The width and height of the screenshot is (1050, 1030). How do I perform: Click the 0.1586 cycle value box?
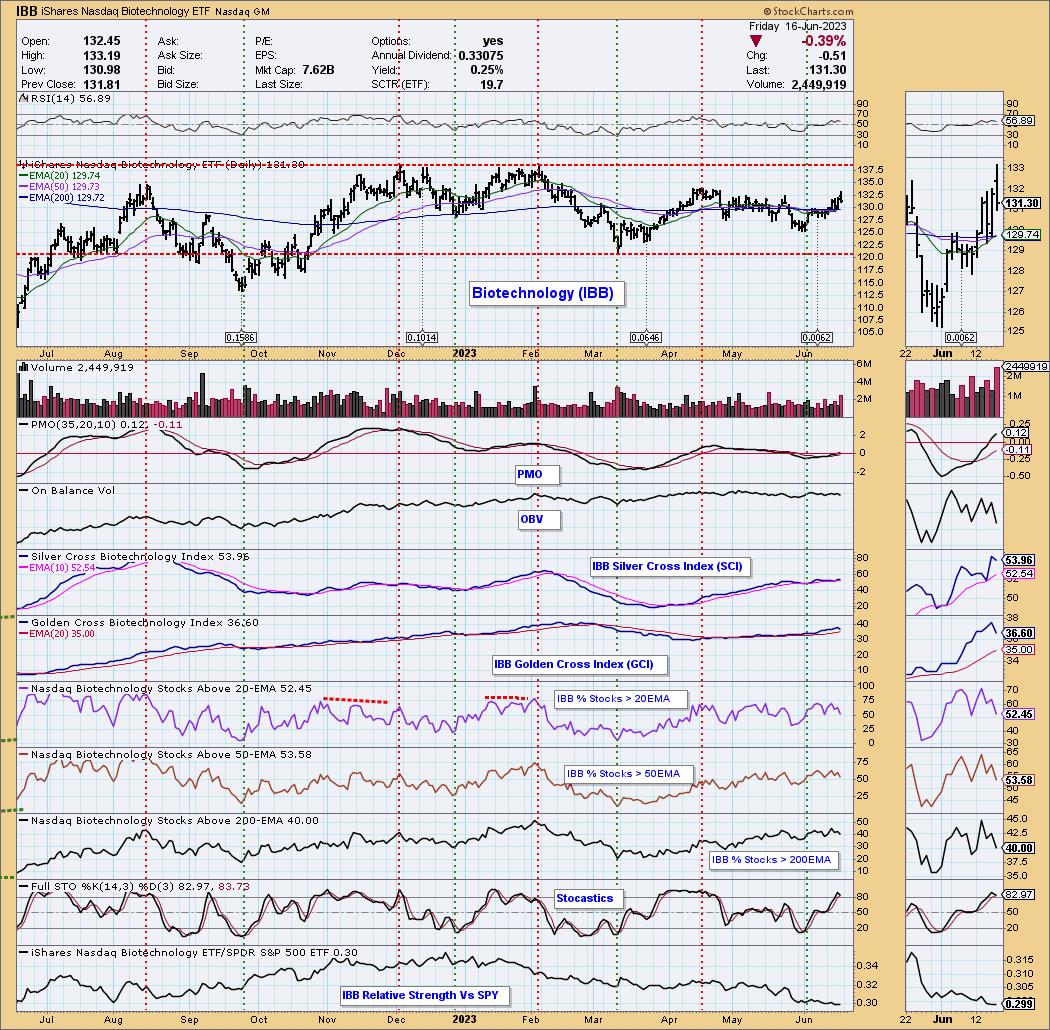tap(241, 338)
